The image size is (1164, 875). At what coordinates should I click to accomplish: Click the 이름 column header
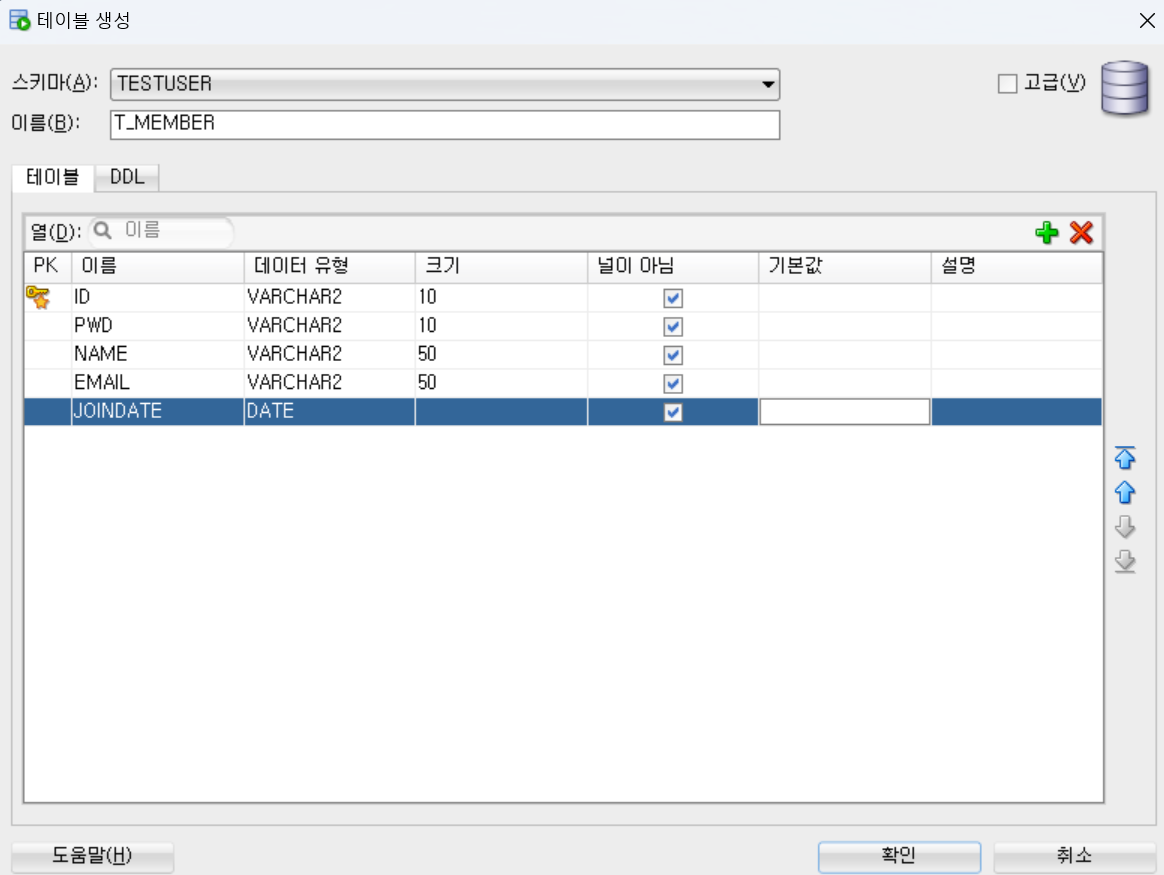click(157, 266)
